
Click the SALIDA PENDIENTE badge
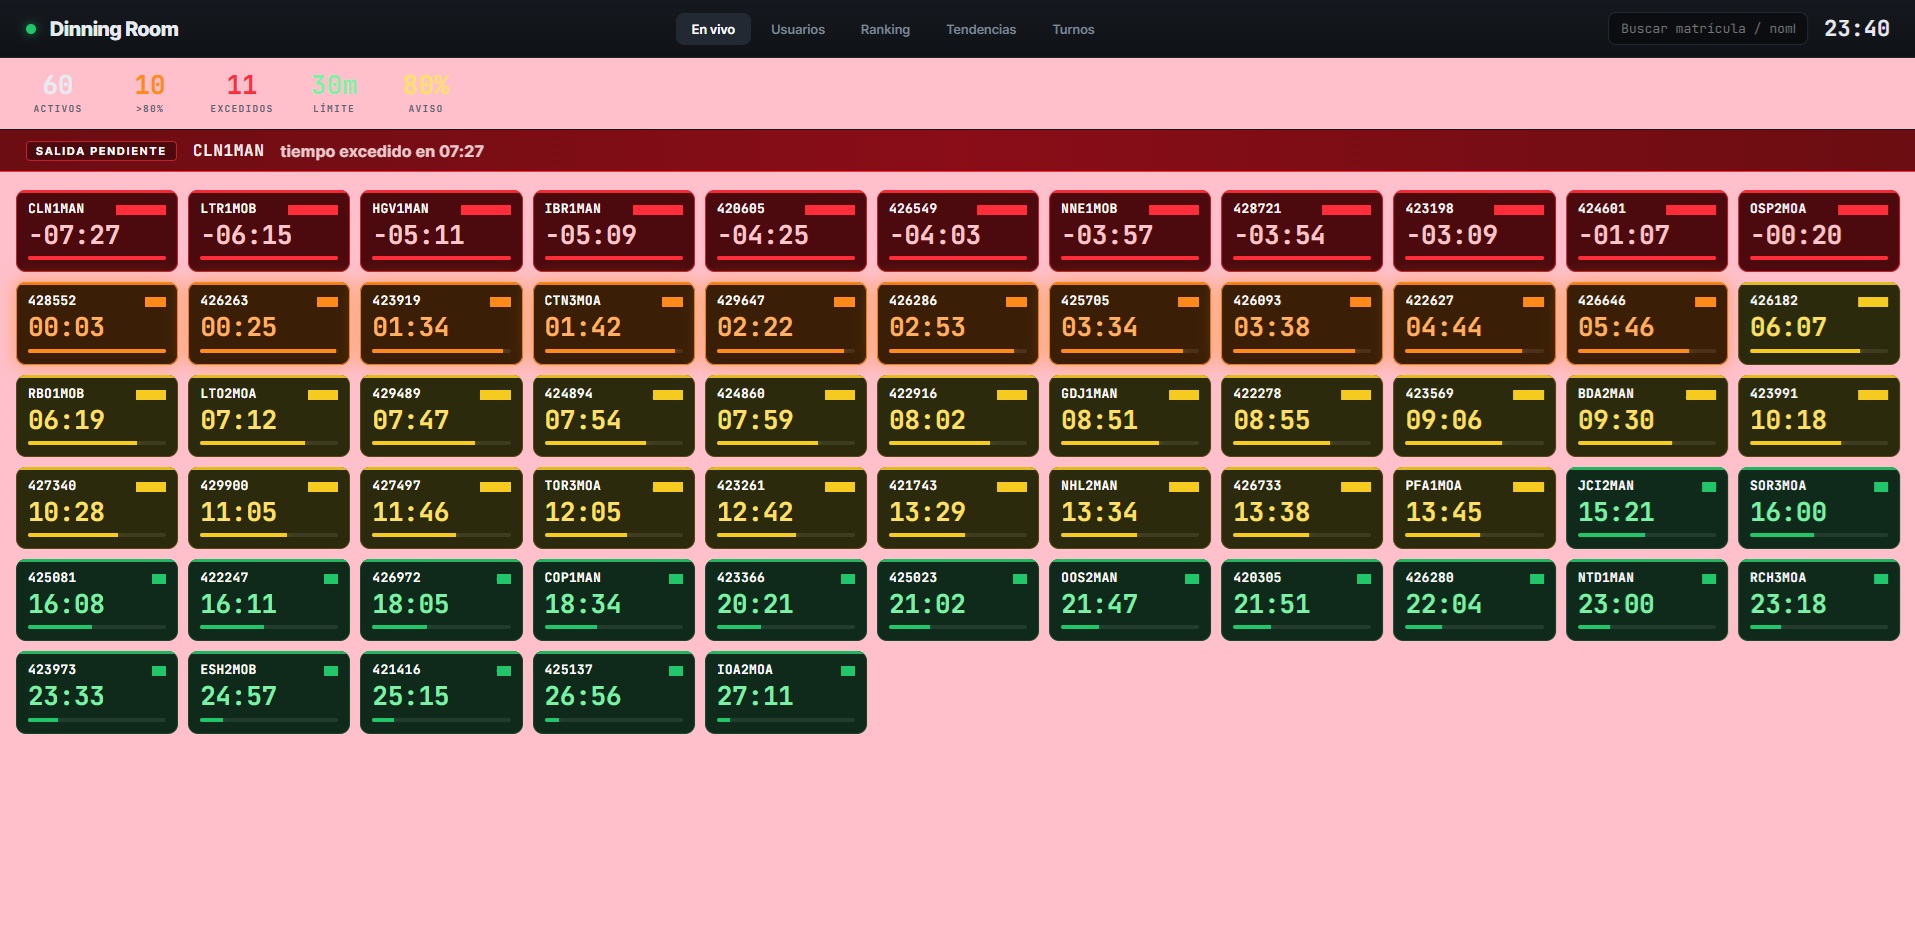(101, 151)
